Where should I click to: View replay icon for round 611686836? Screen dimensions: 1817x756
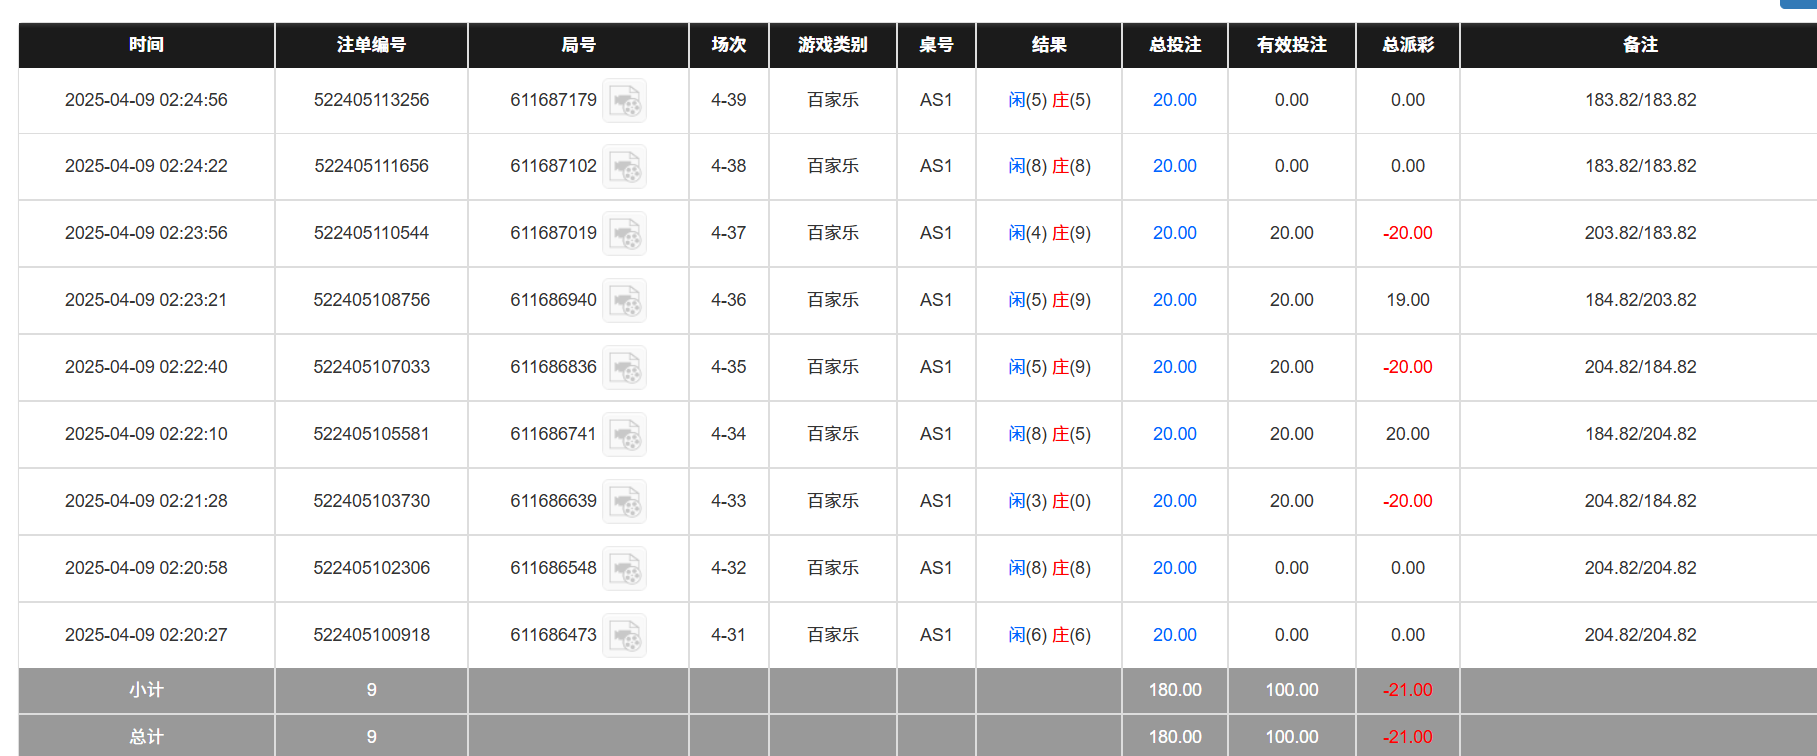tap(624, 368)
